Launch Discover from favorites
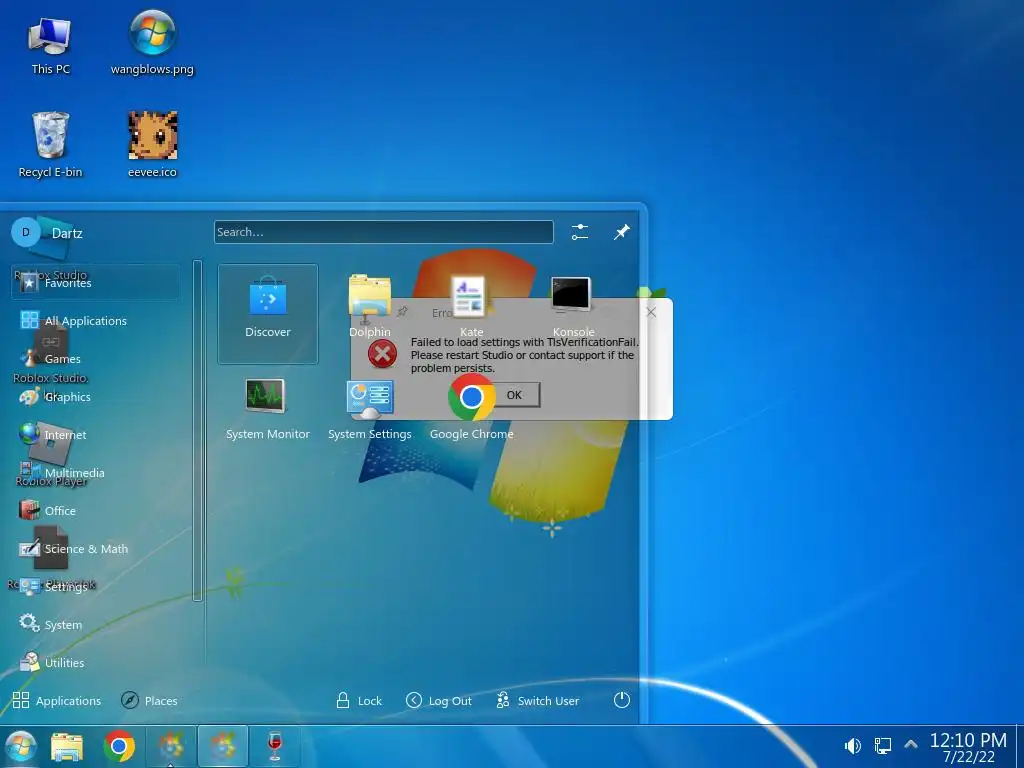Viewport: 1024px width, 768px height. (x=268, y=313)
